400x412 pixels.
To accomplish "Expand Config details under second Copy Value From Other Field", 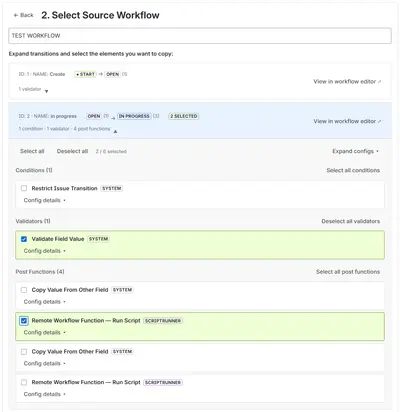I will tap(44, 364).
